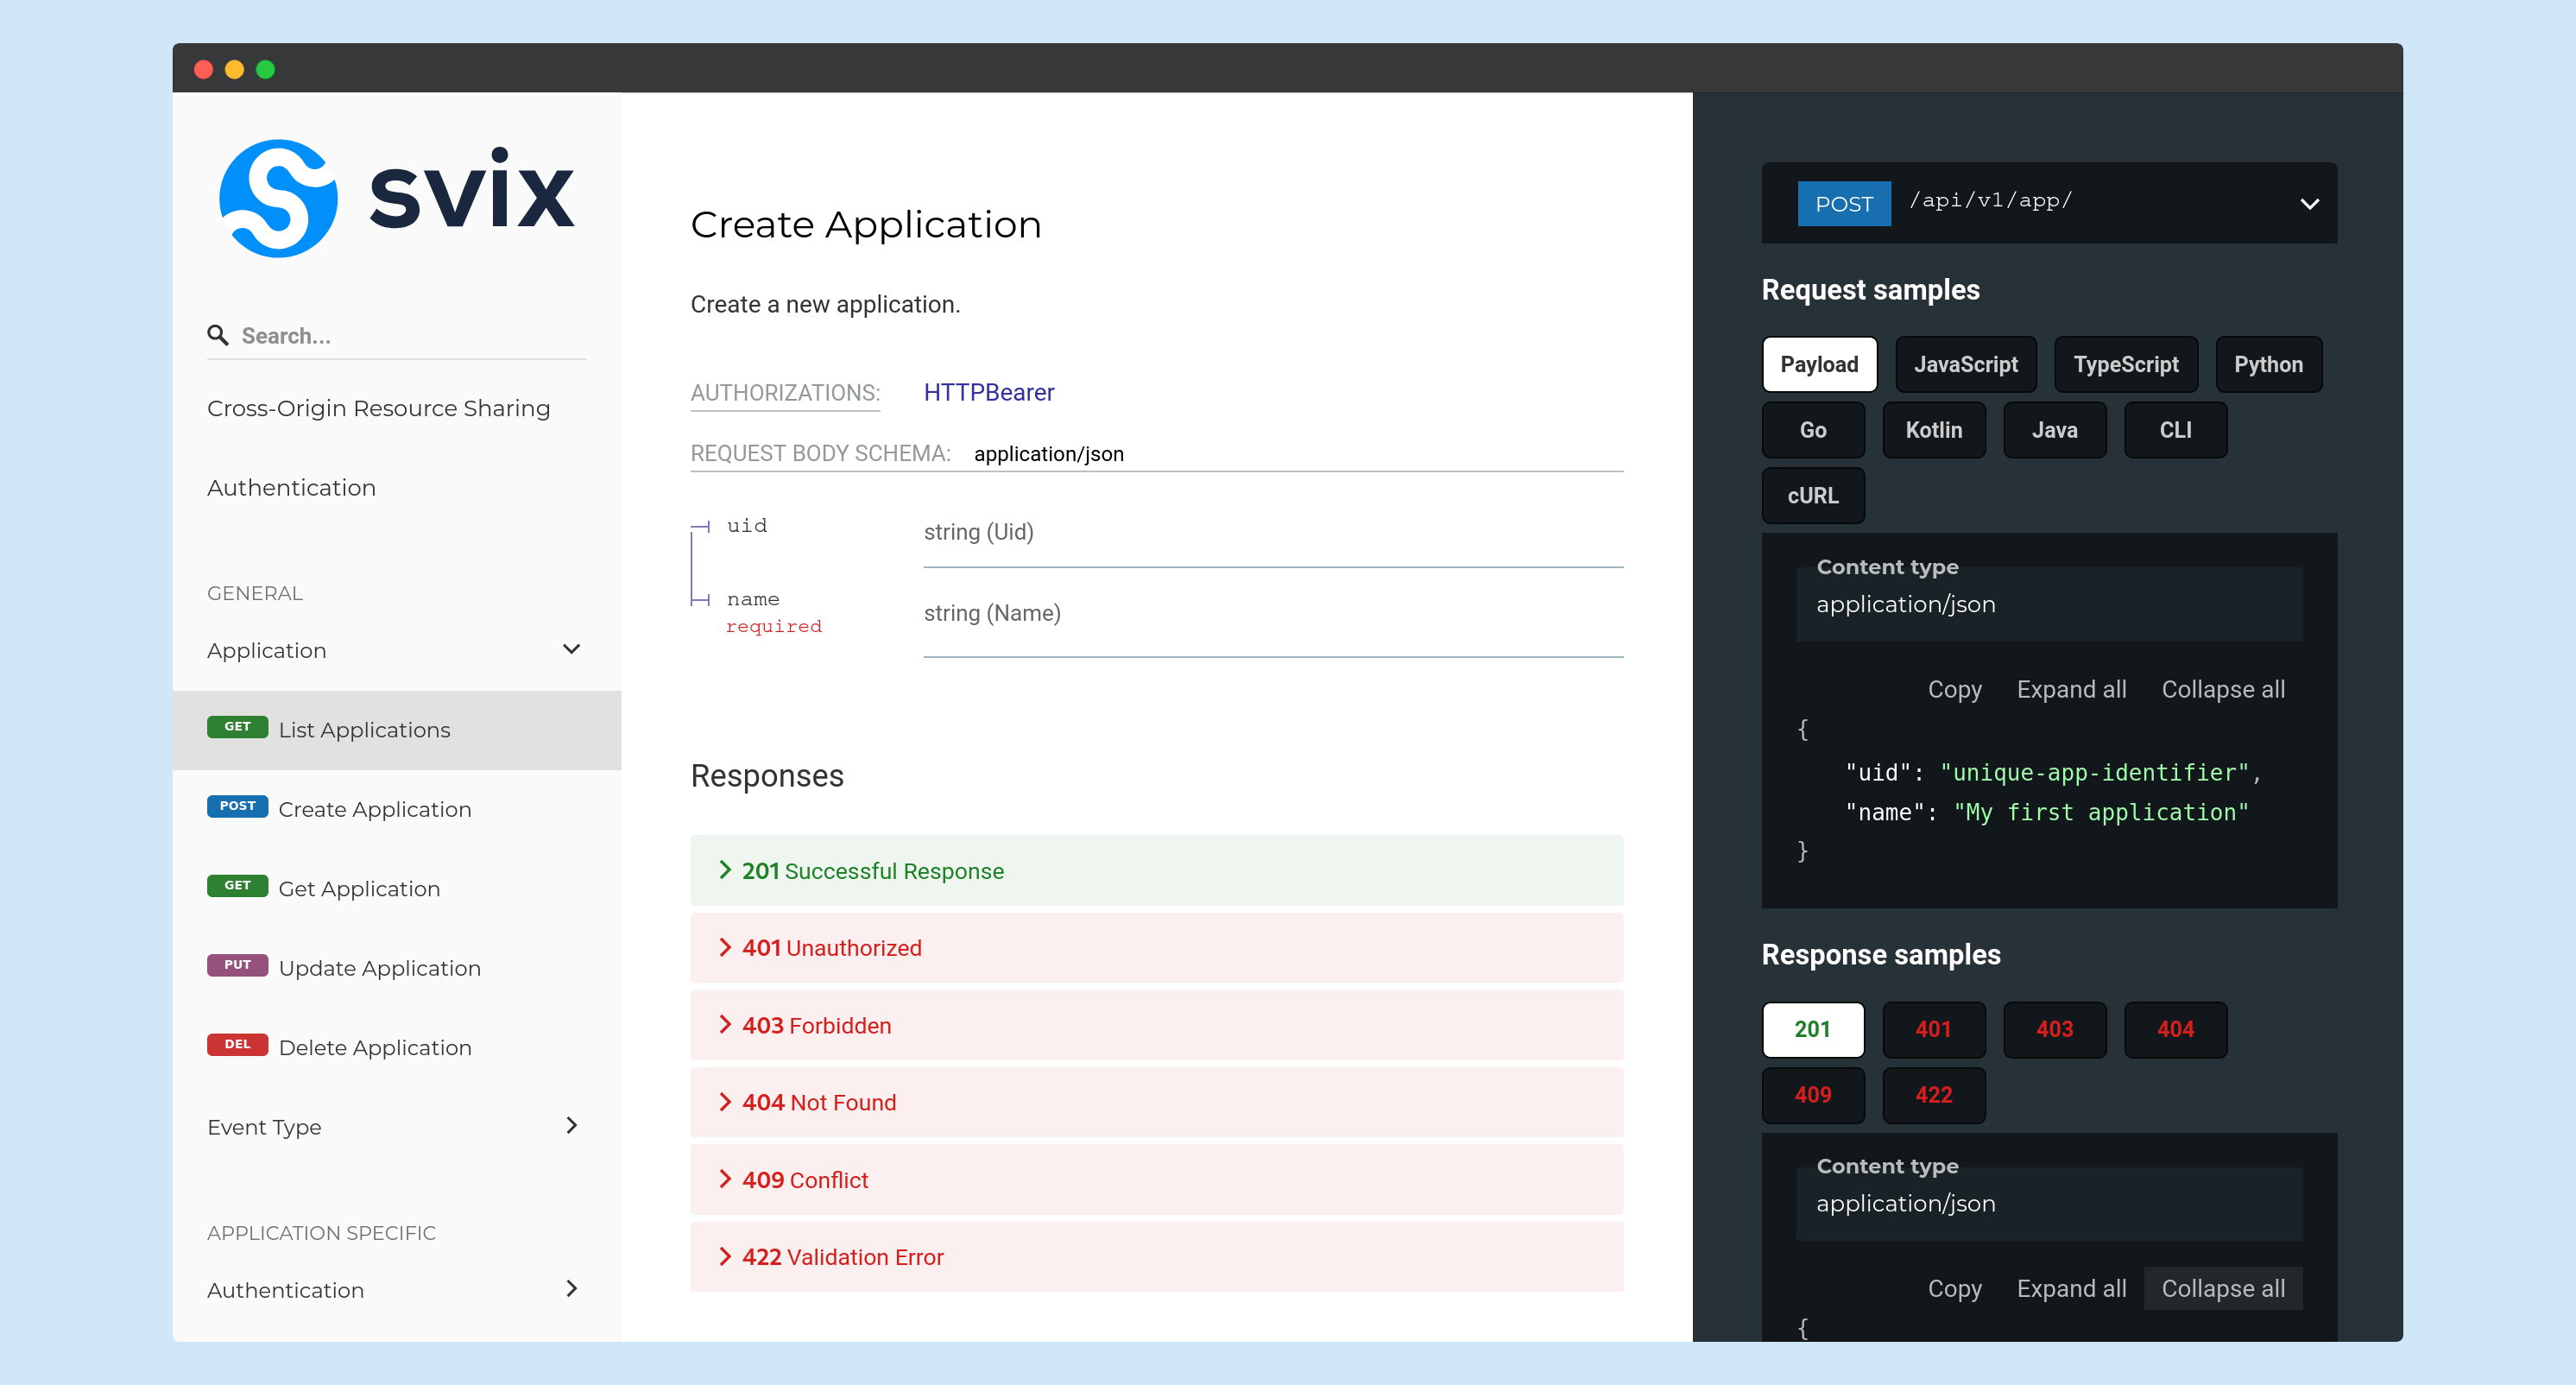Click the search magnifier icon
2576x1385 pixels.
[x=217, y=335]
